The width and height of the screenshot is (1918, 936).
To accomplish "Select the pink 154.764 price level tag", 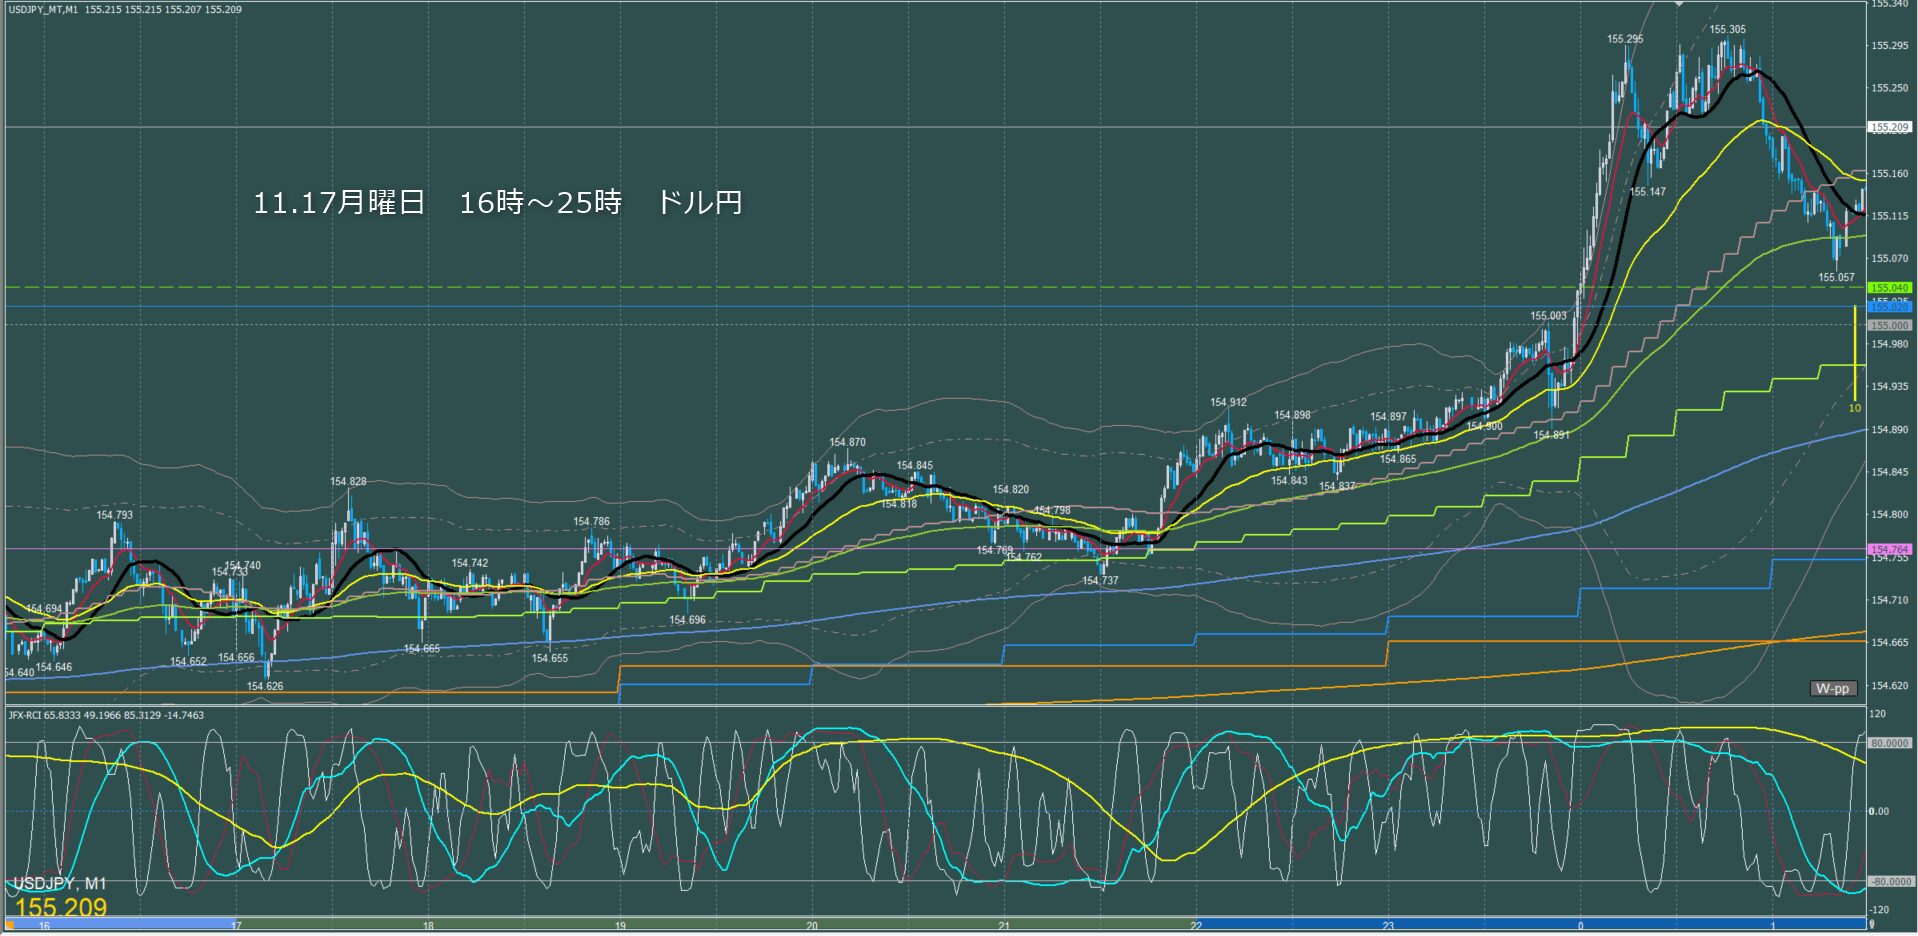I will [1889, 550].
